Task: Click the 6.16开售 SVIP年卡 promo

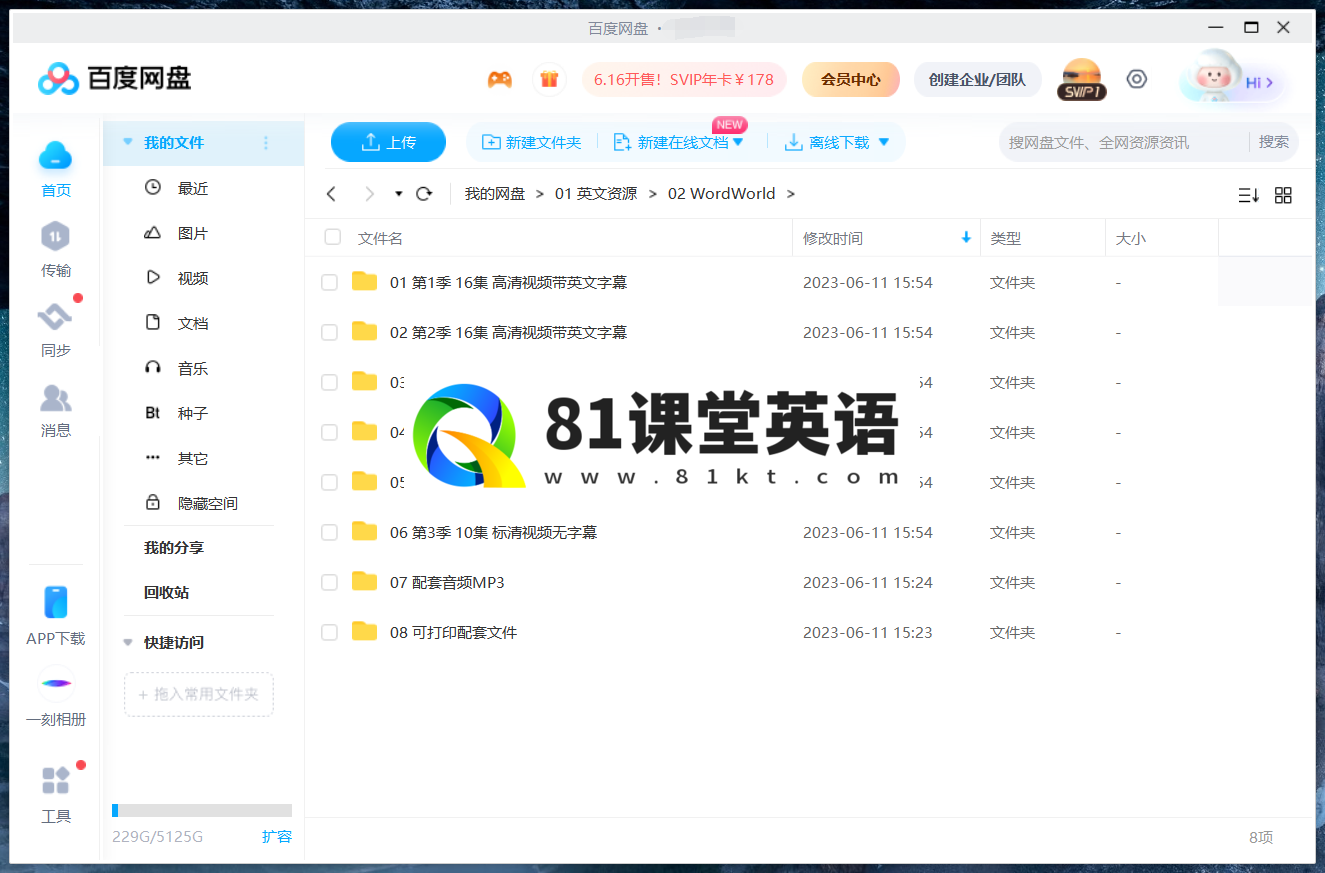Action: [x=684, y=80]
